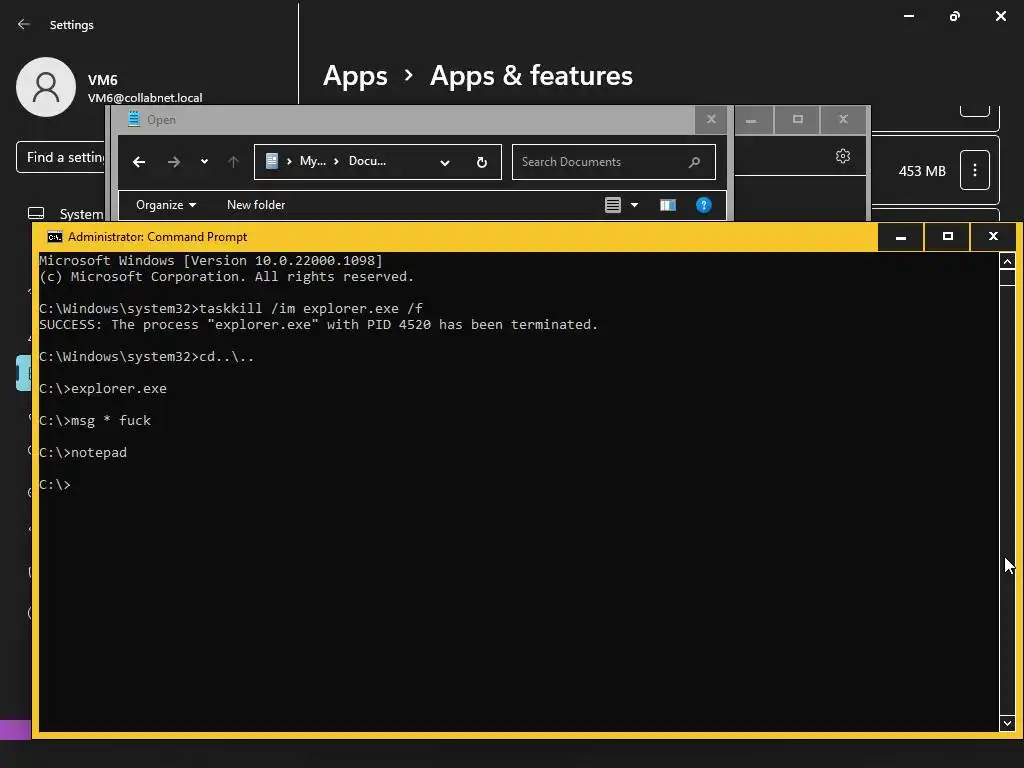Expand the view options dropdown arrow

(634, 205)
